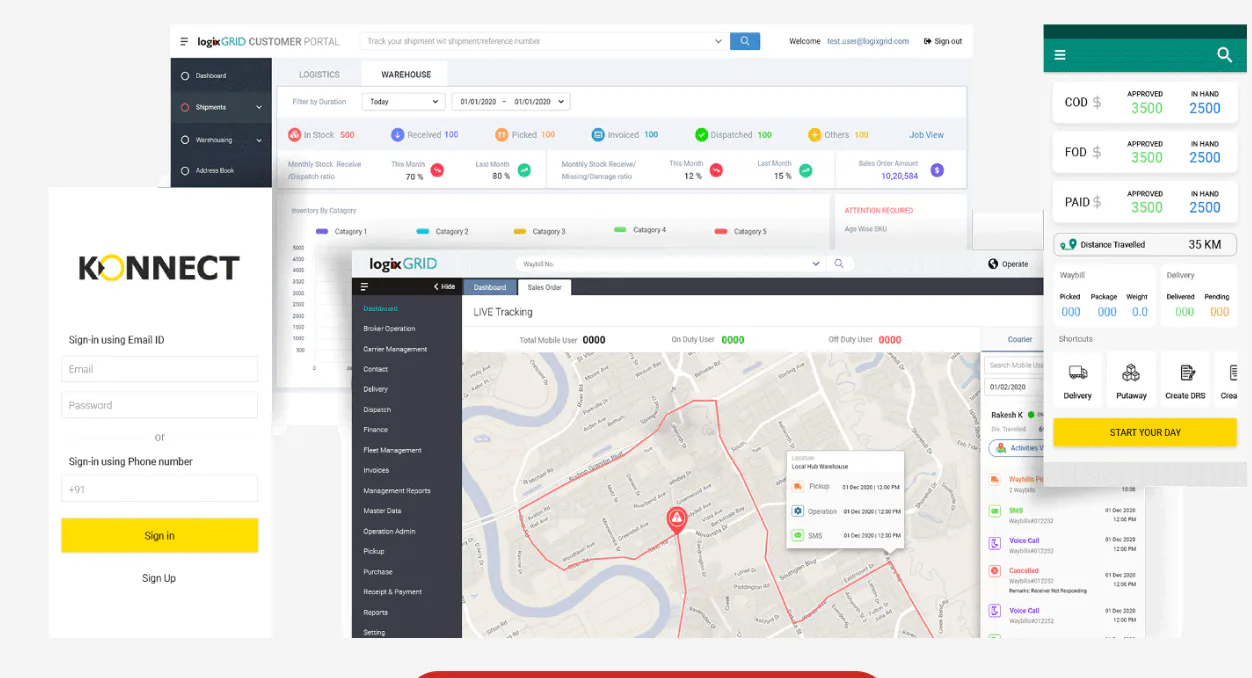The image size is (1252, 678).
Task: Click Operation gear icon in map popup
Action: (798, 511)
